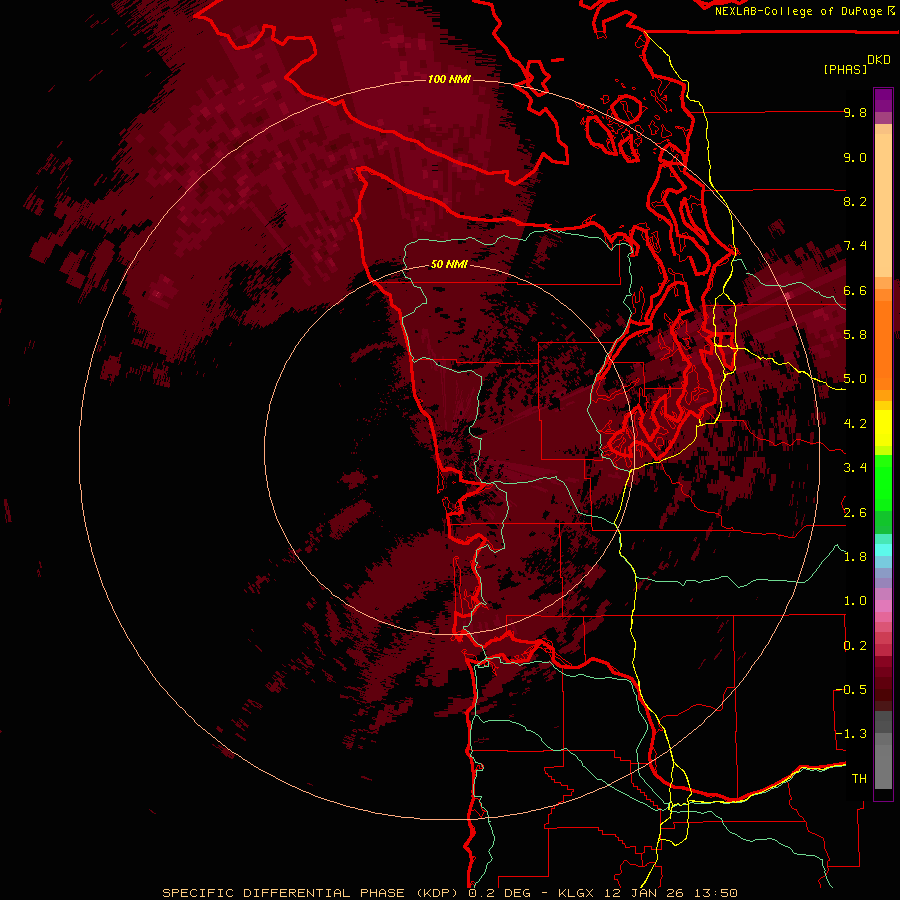Screen dimensions: 900x900
Task: Pick the cyan segment of color bar
Action: 883,549
